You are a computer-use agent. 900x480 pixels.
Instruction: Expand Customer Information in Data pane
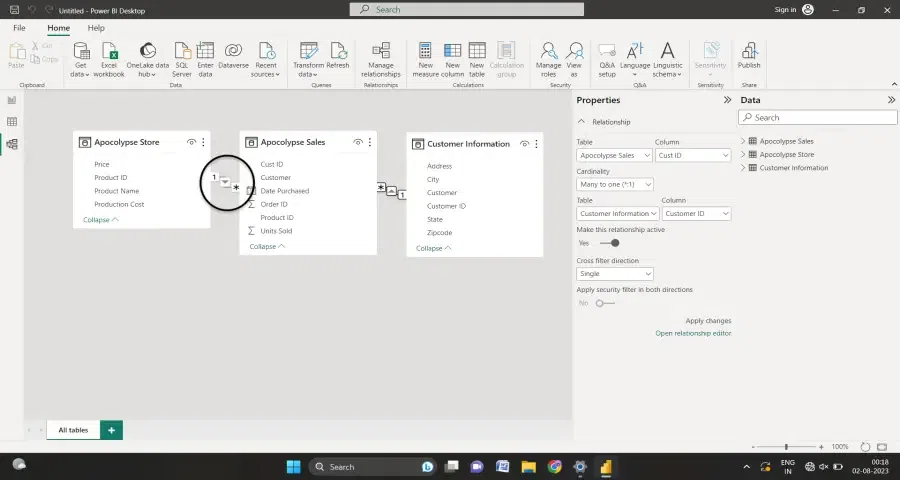(x=743, y=168)
